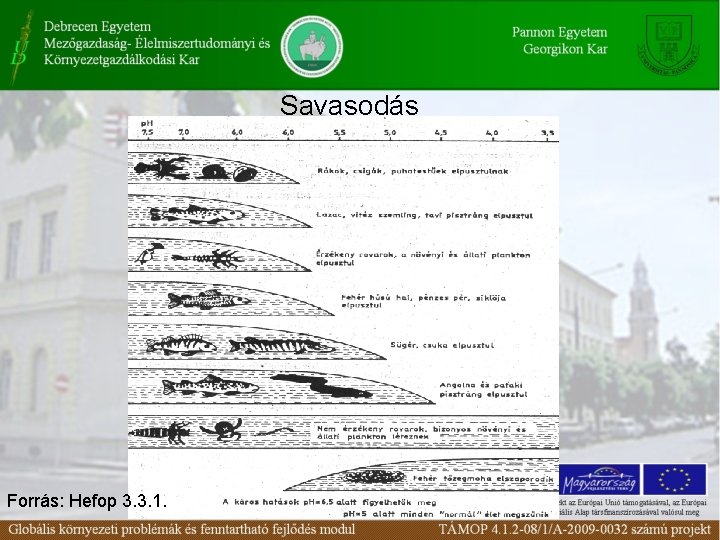Click 'pH=5 alatt minden normál élet' note
720x540 pixels.
pos(445,514)
